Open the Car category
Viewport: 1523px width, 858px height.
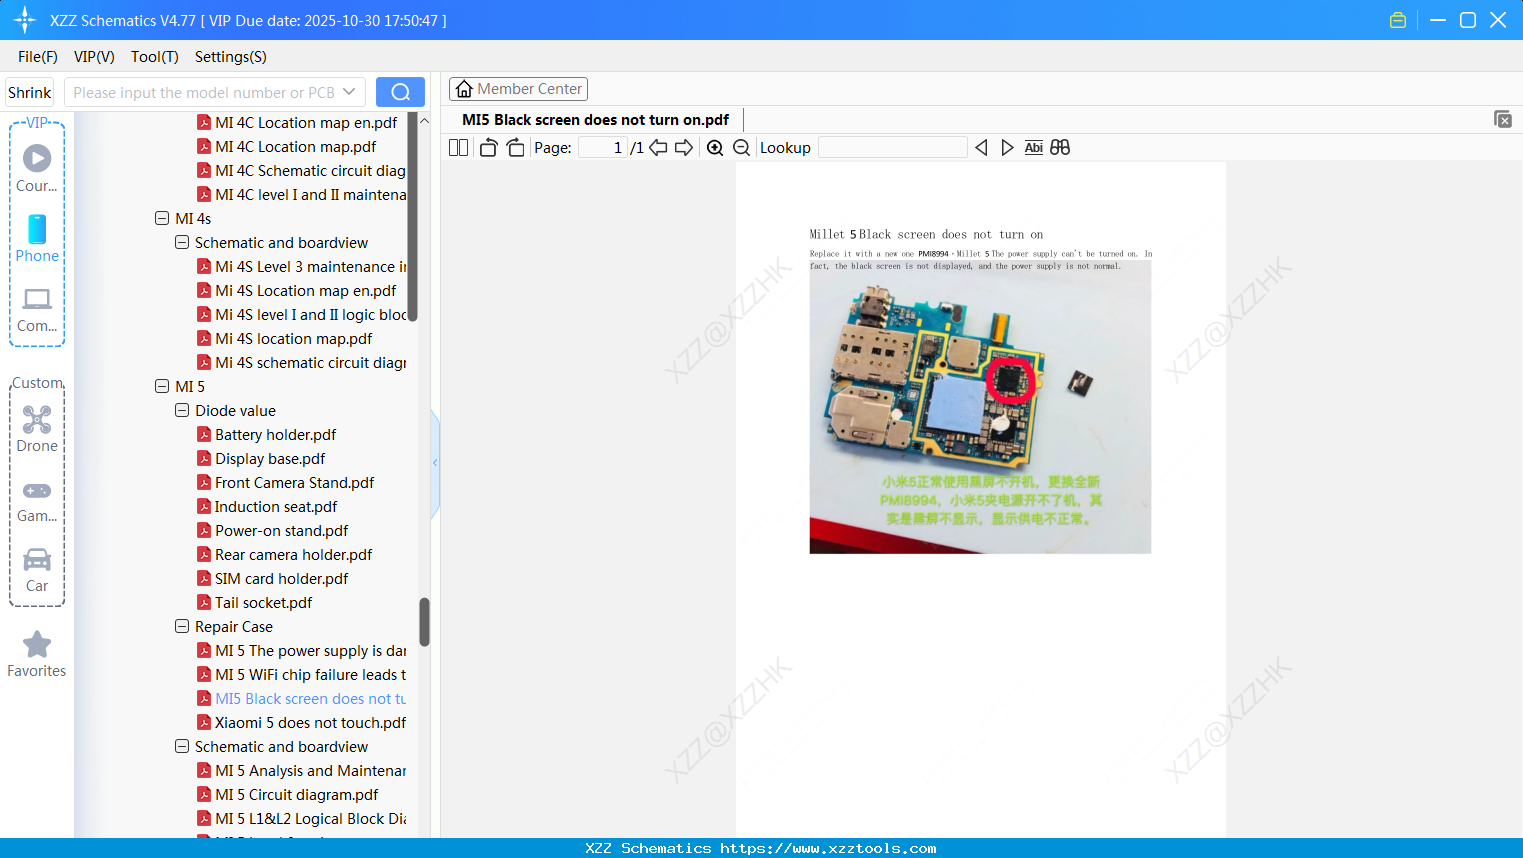click(37, 570)
